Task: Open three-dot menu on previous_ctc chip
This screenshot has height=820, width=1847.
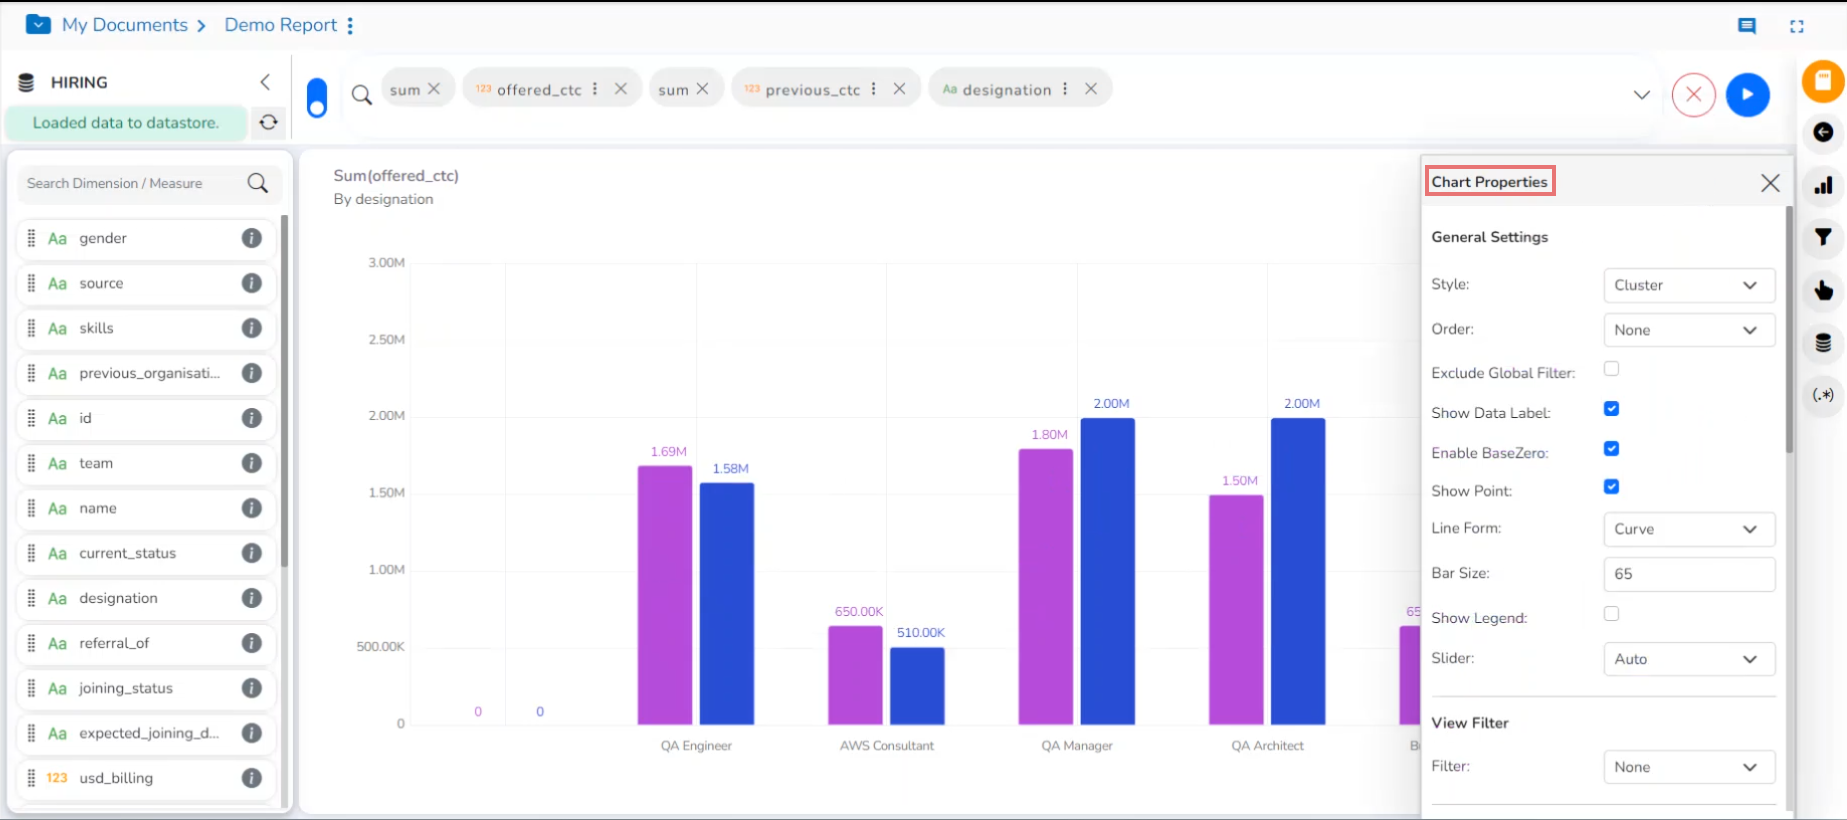Action: [x=874, y=89]
